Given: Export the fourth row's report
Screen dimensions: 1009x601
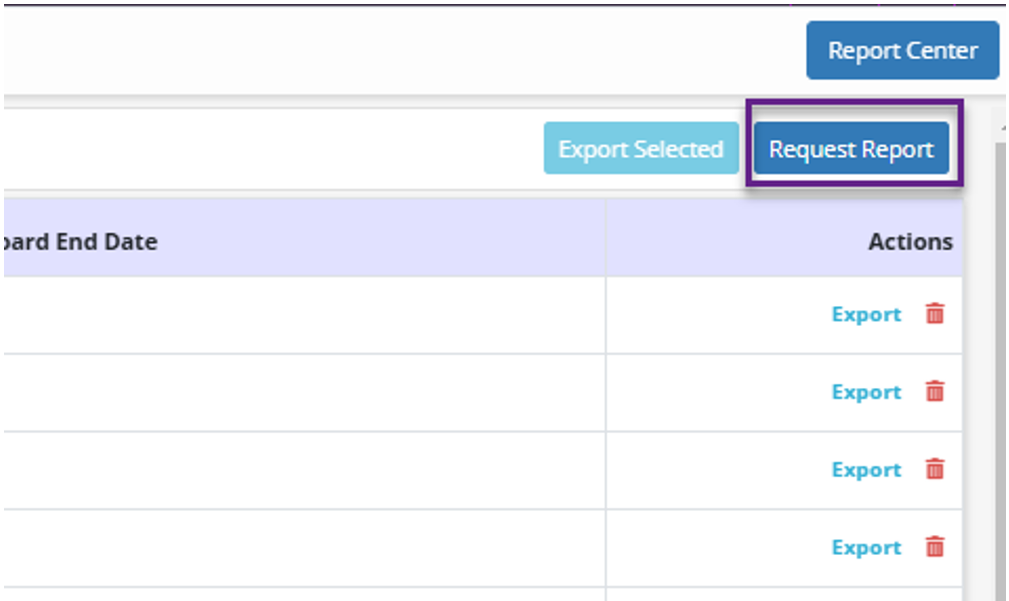Looking at the screenshot, I should pyautogui.click(x=866, y=547).
